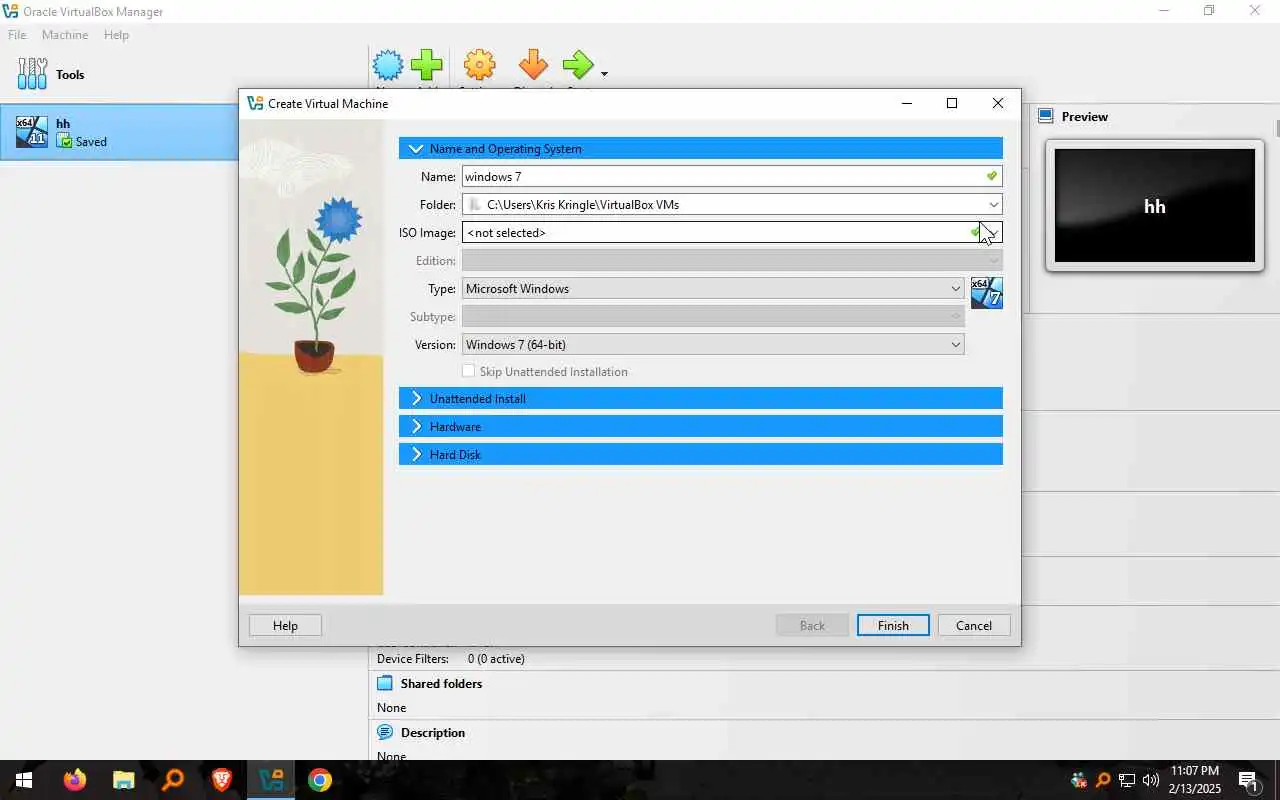Open the File menu
This screenshot has height=800, width=1280.
17,35
